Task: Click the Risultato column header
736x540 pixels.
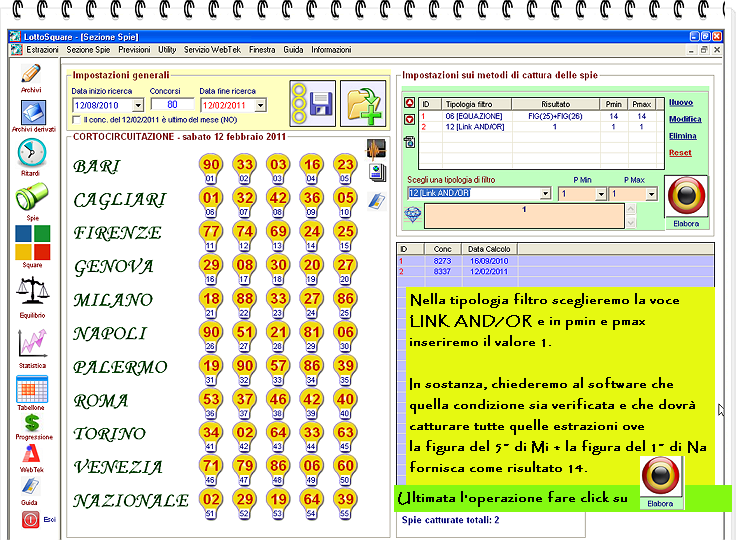Action: [x=556, y=104]
